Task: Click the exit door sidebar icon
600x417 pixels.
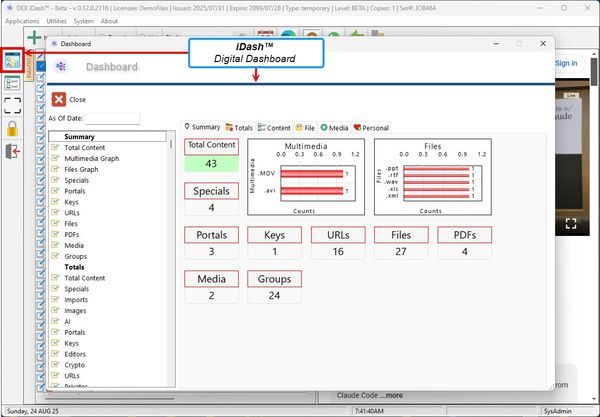Action: (12, 152)
